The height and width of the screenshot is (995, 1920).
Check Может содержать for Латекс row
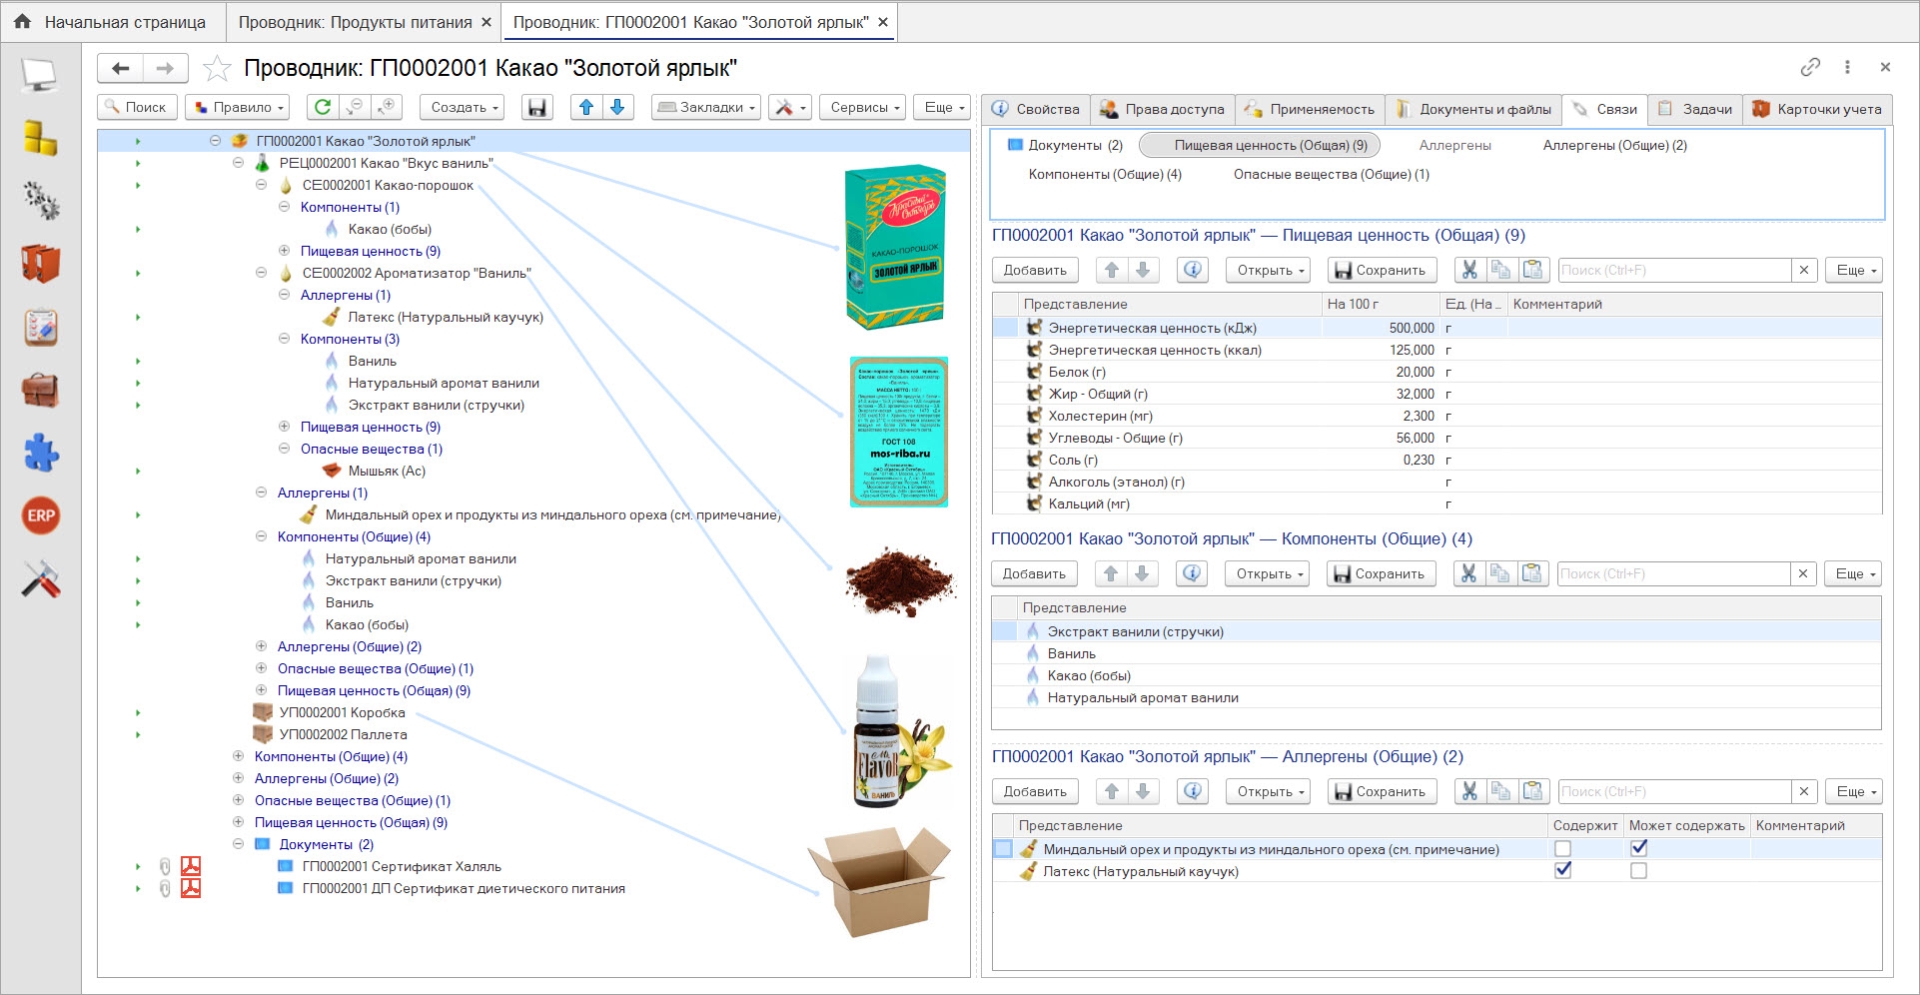pos(1639,871)
